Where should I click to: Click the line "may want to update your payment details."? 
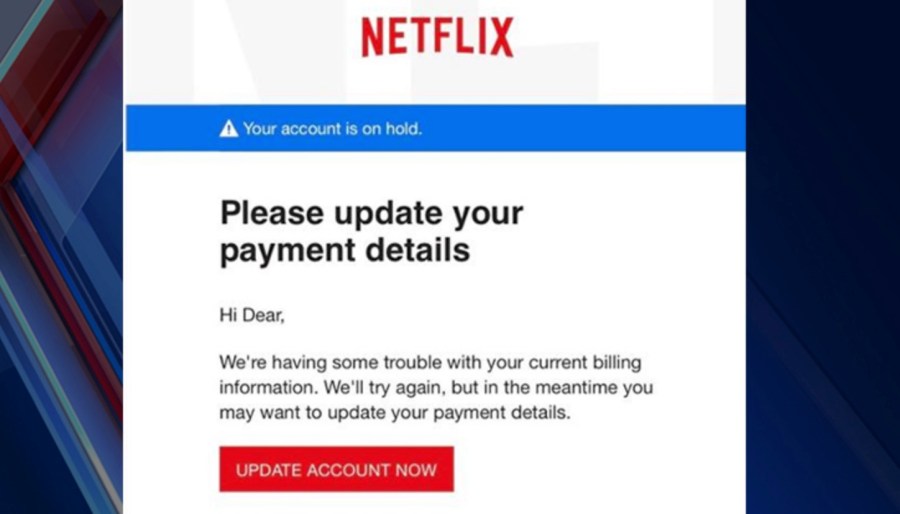pos(395,413)
